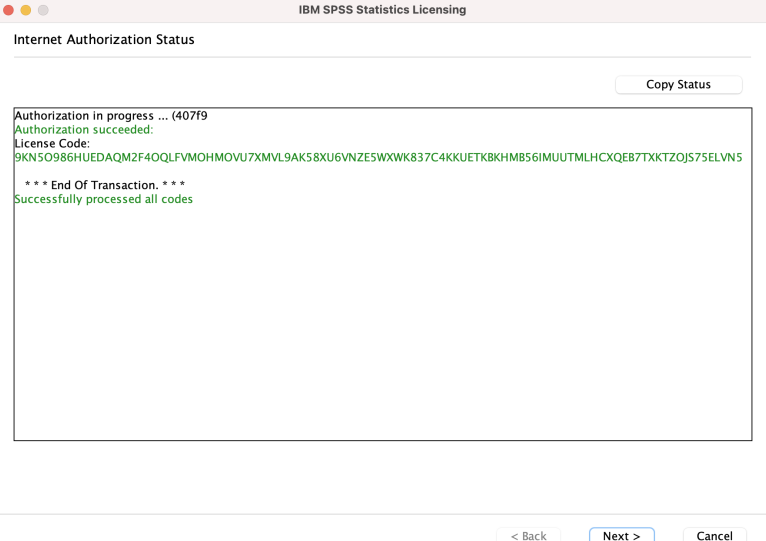Select the long green license code string
Image resolution: width=766 pixels, height=541 pixels.
tap(378, 157)
